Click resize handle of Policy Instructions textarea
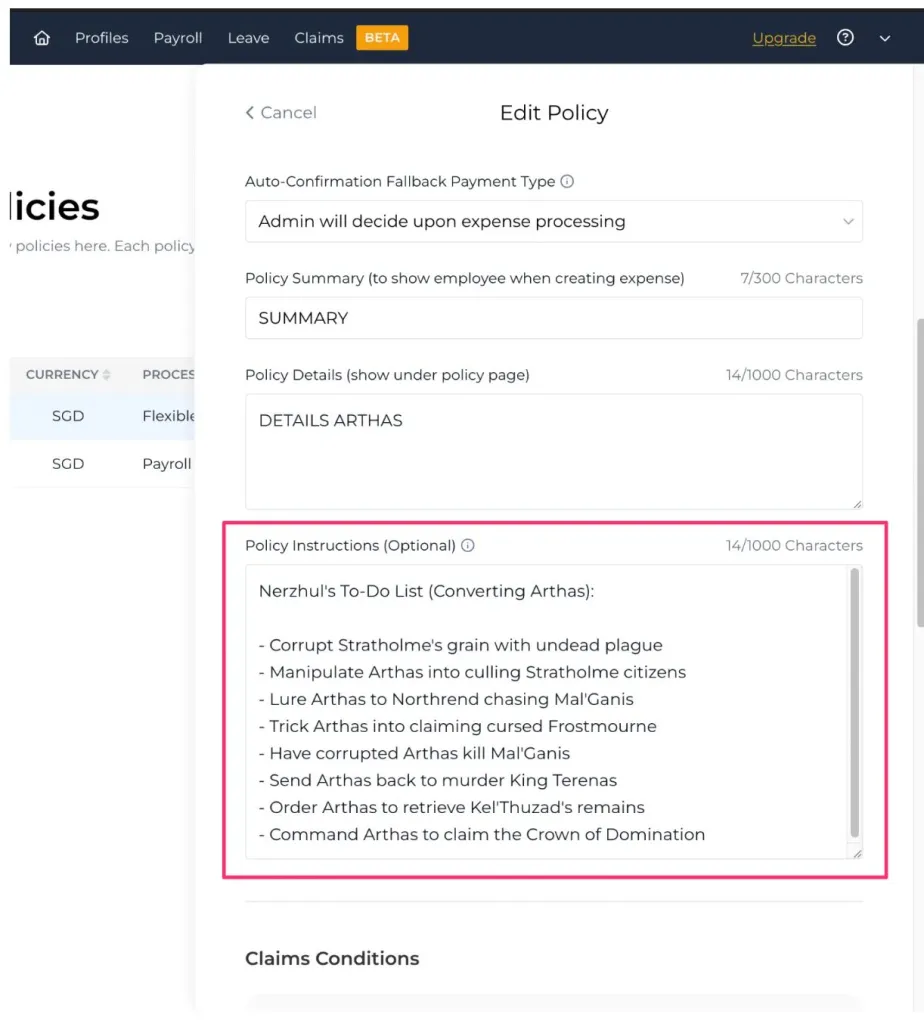Viewport: 924px width, 1024px height. 856,852
